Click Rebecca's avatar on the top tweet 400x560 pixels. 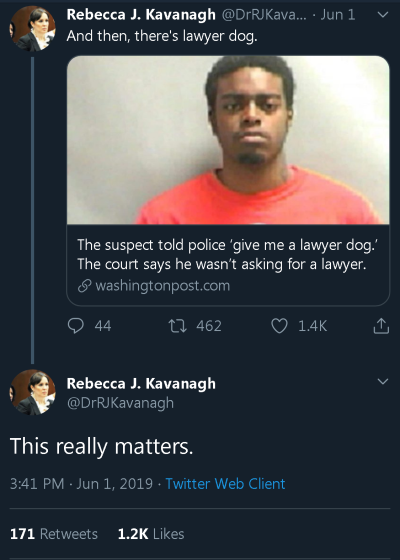coord(32,29)
